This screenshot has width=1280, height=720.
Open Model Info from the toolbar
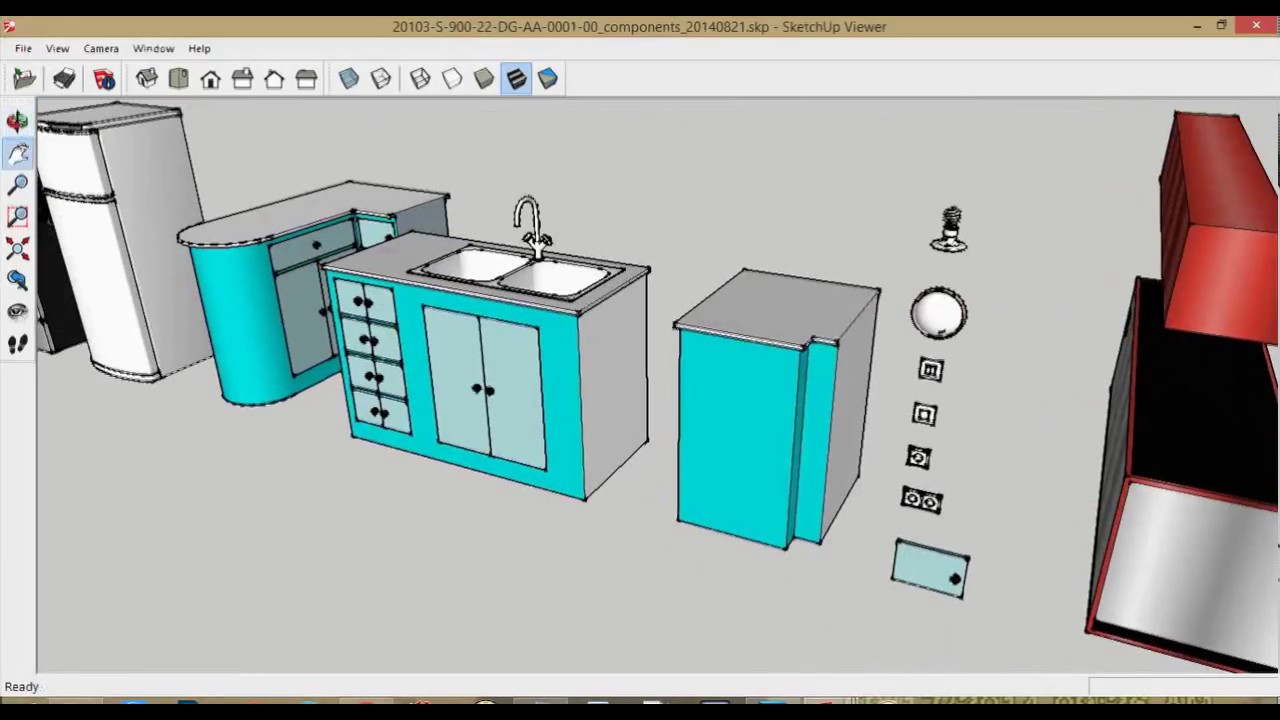(x=104, y=79)
